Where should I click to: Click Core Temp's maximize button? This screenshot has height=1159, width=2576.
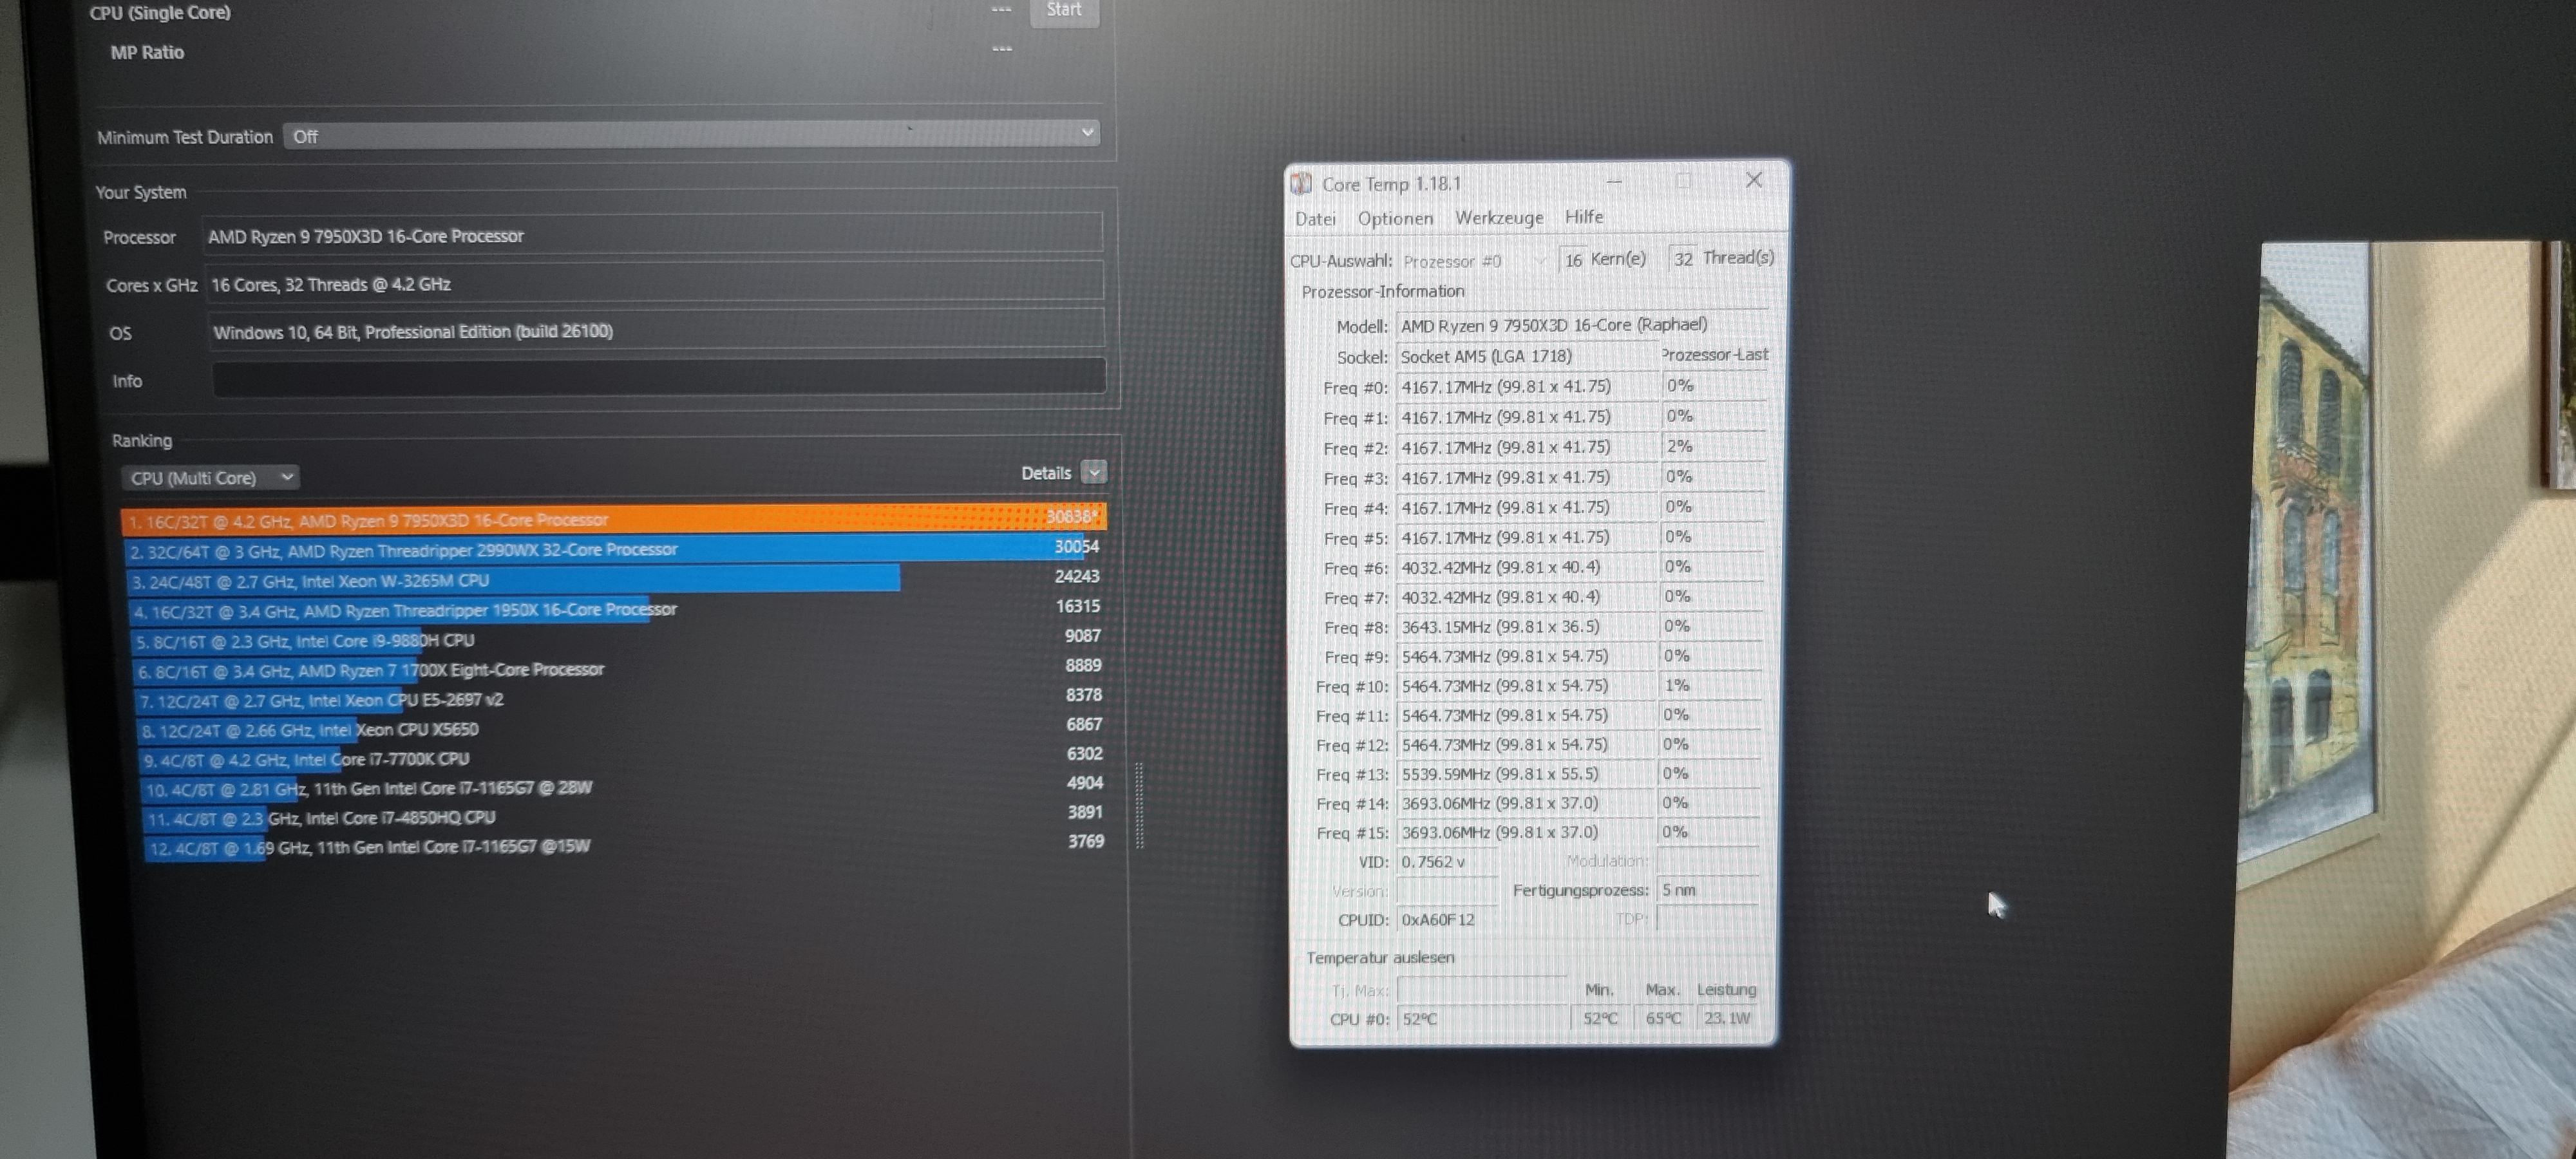(x=1684, y=181)
